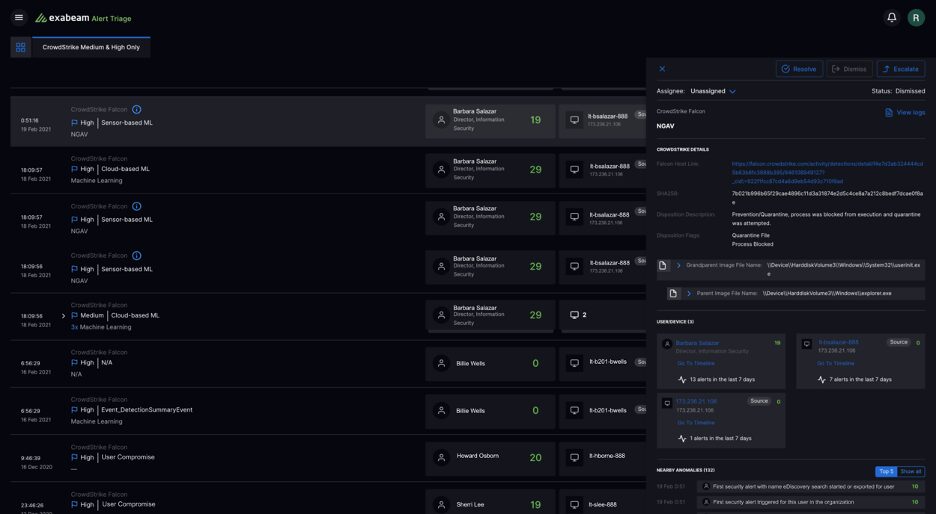Escalate the selected alert

900,69
